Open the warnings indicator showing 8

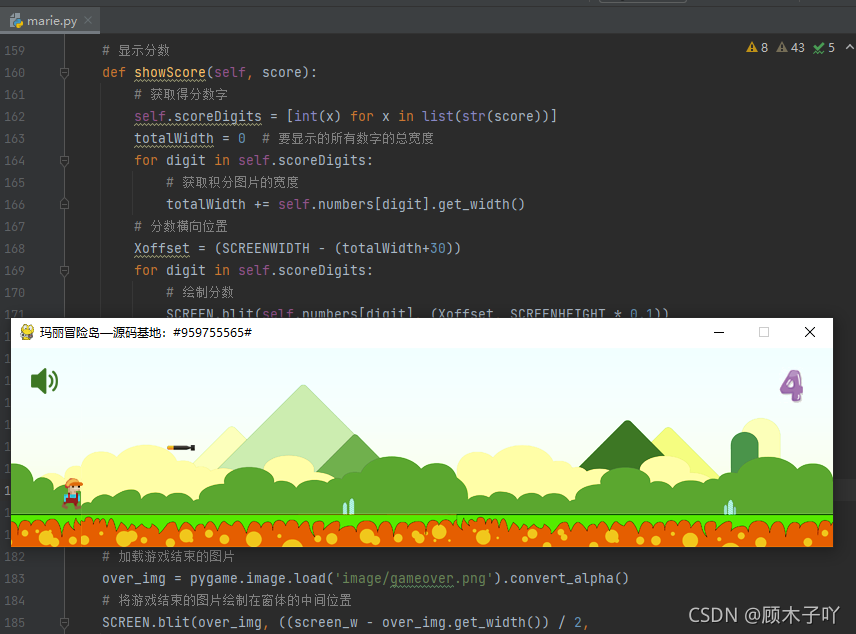(757, 48)
